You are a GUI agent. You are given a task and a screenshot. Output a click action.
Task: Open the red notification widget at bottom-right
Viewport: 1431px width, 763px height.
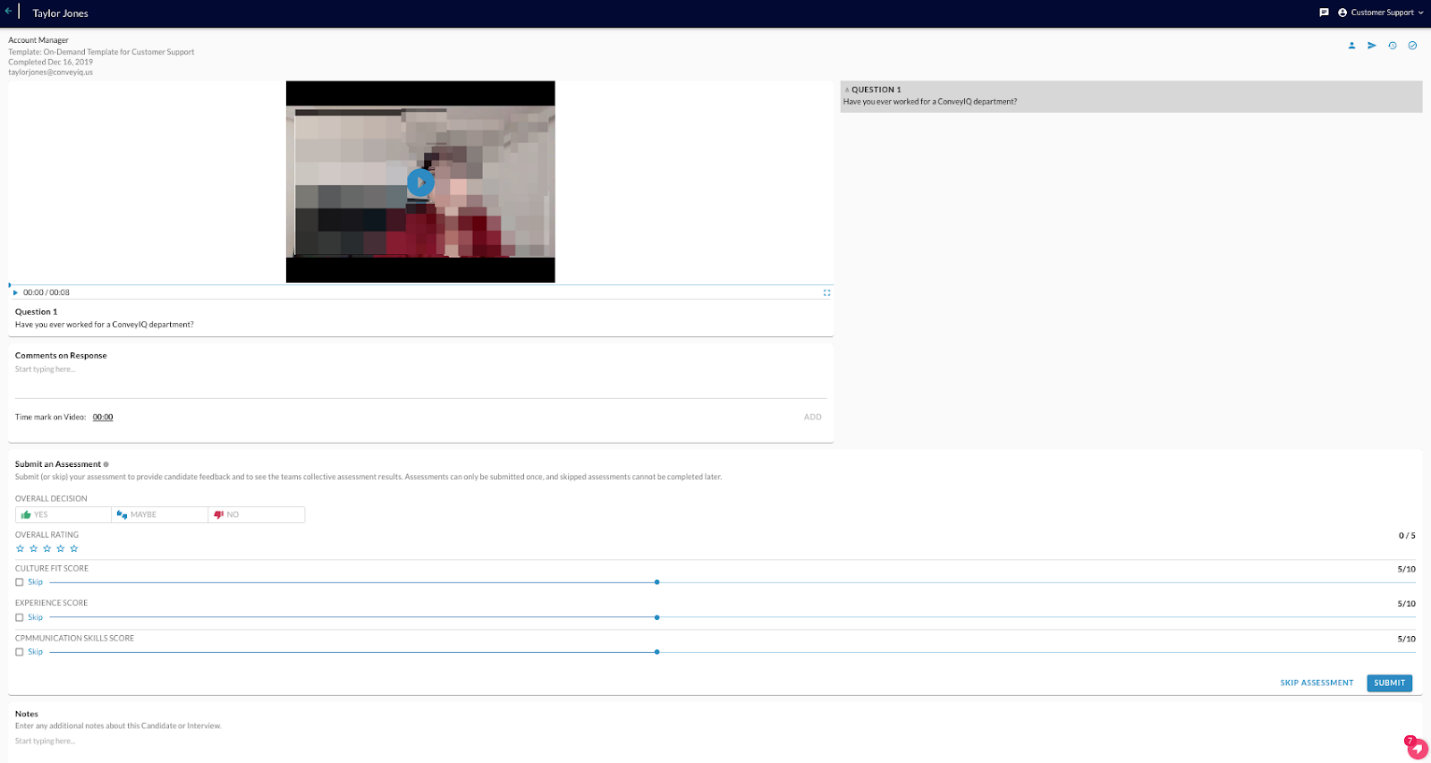pyautogui.click(x=1416, y=747)
